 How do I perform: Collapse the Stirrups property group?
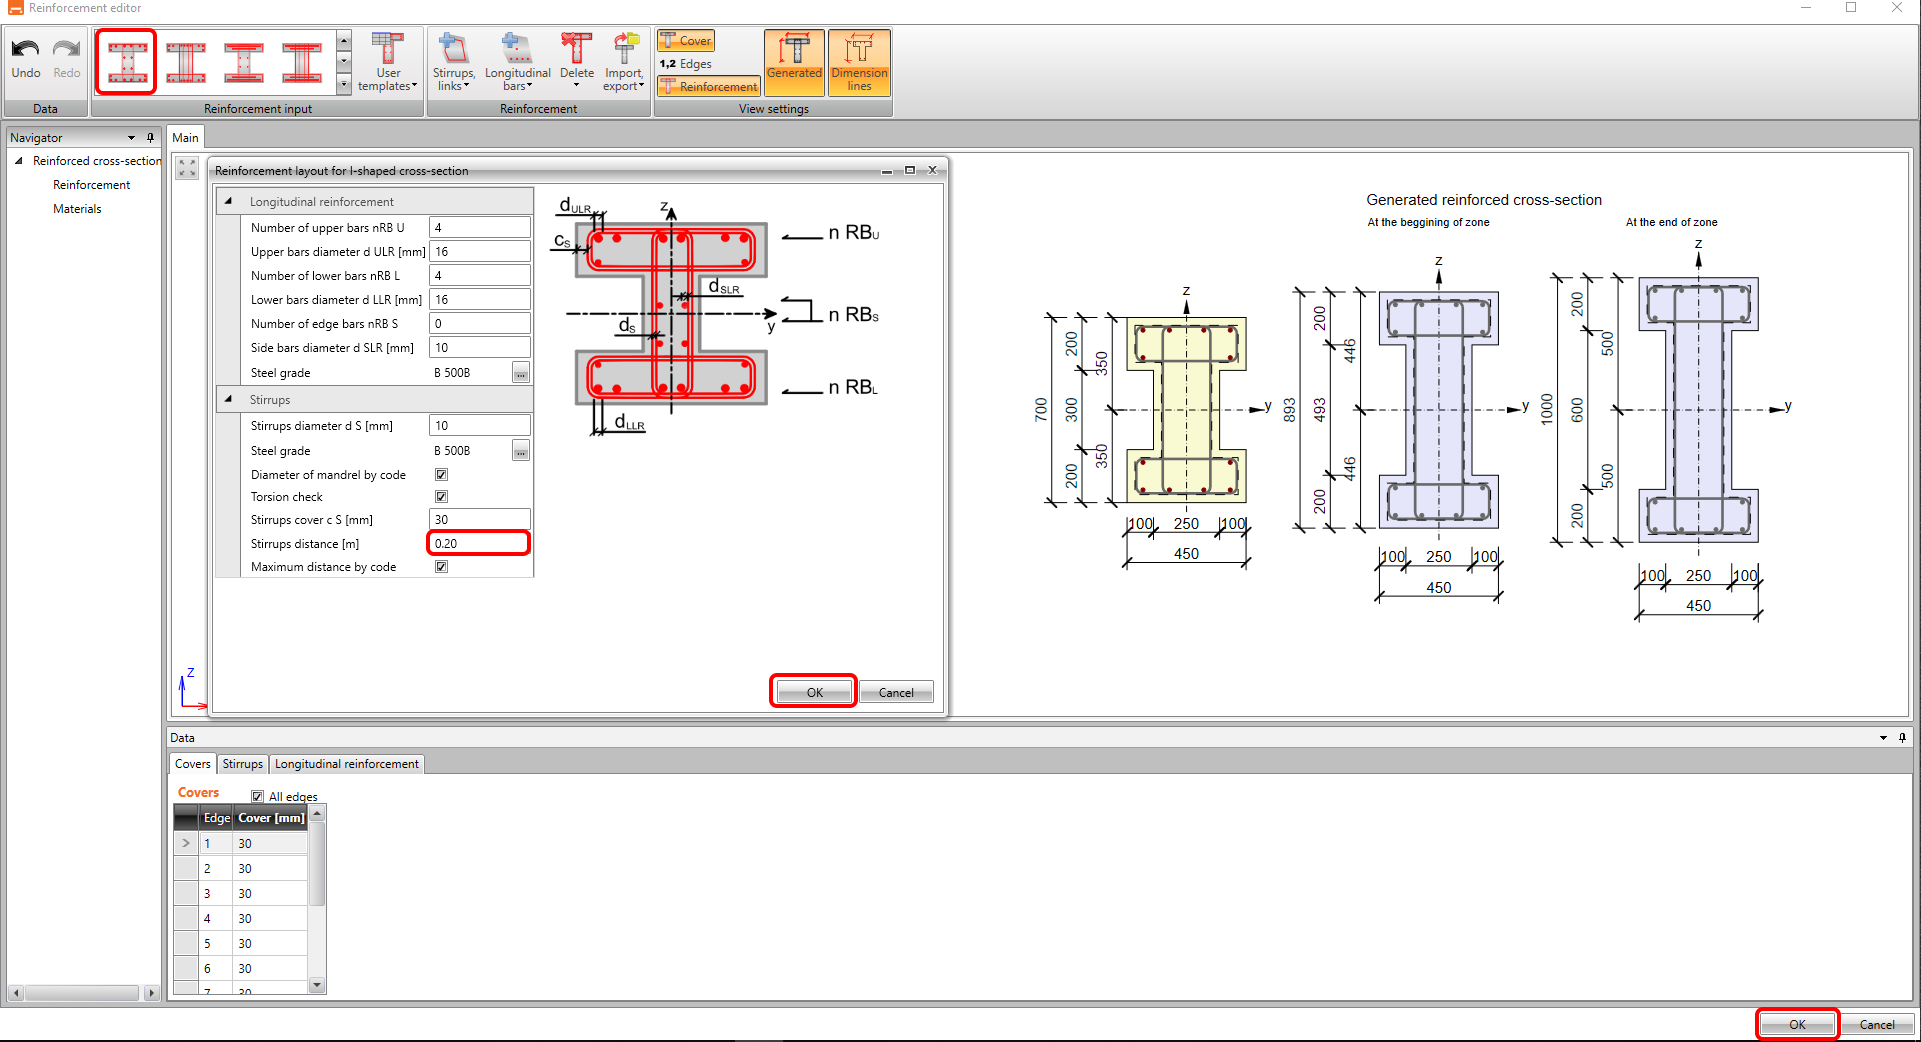[228, 400]
